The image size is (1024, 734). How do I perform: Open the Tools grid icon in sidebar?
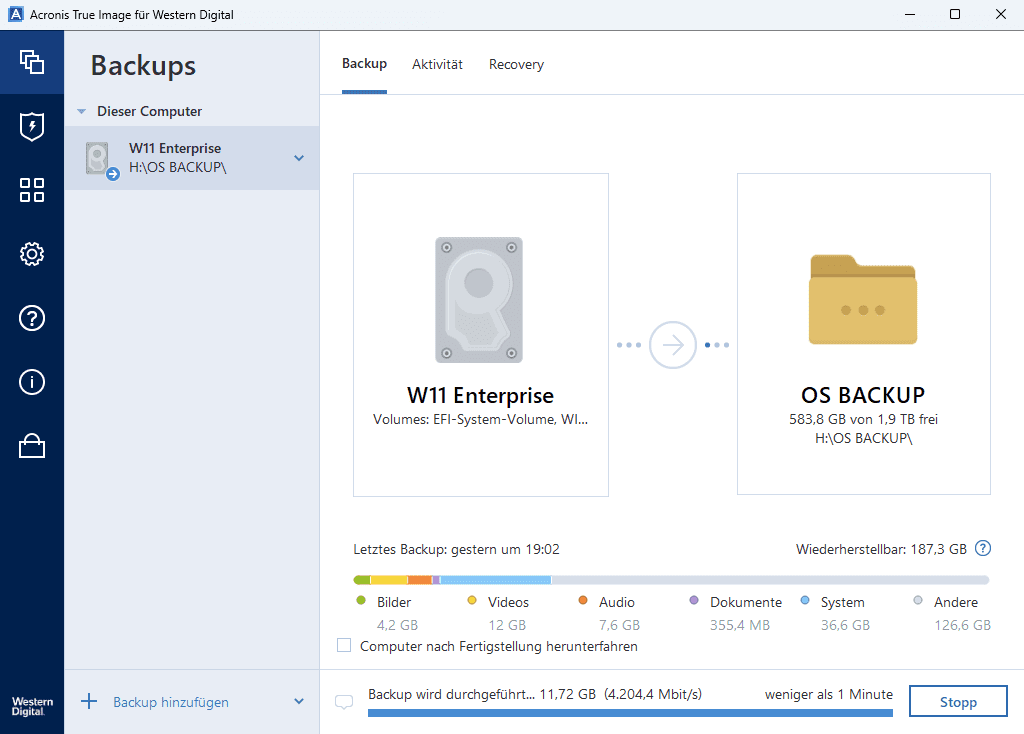[x=32, y=190]
